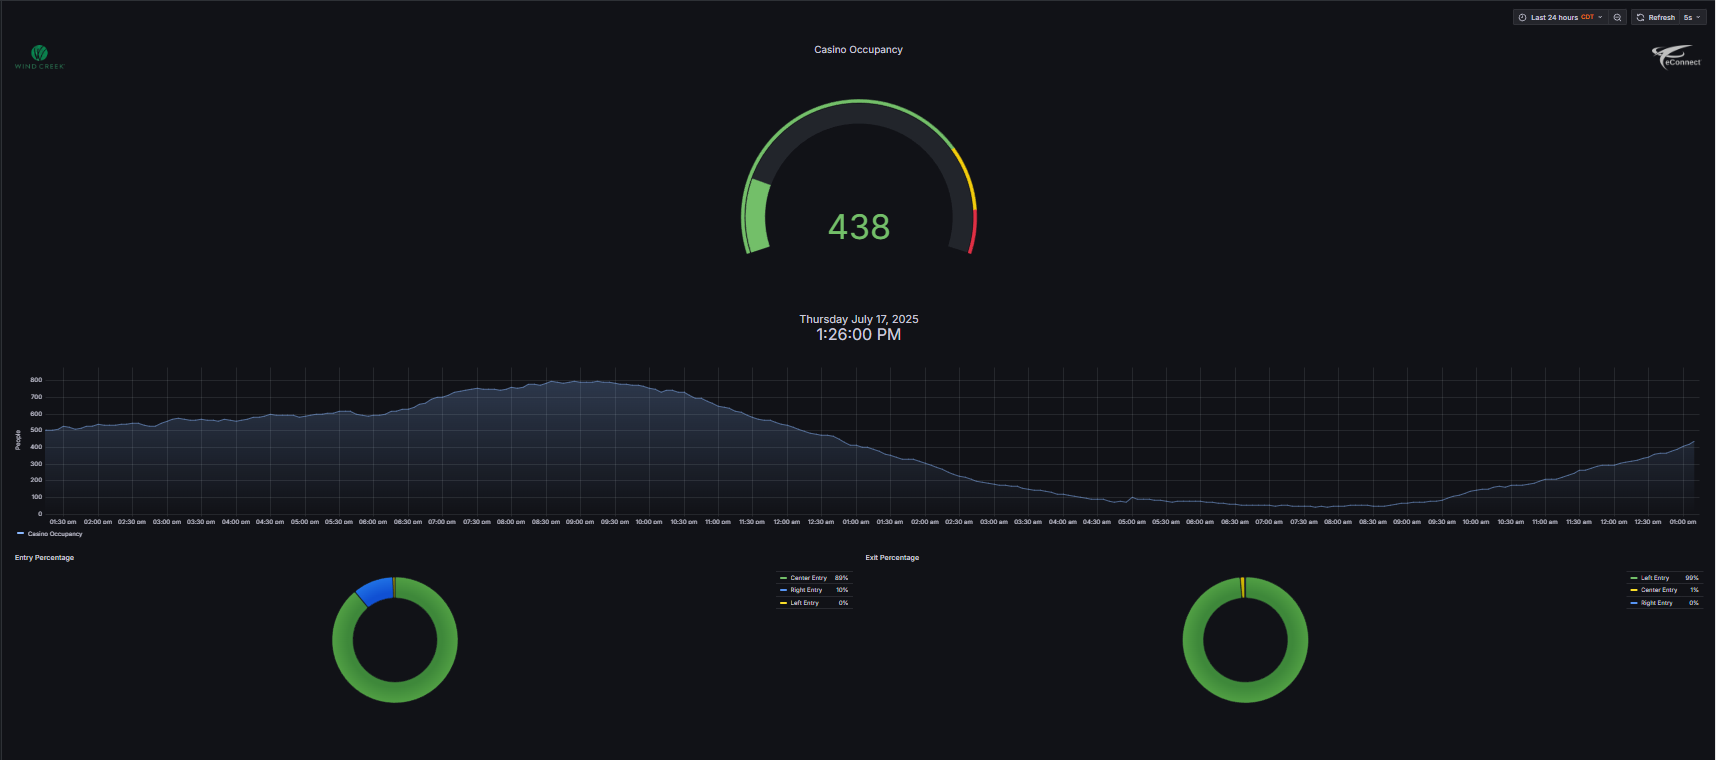Open the Last 24 hours time picker

pos(1560,17)
